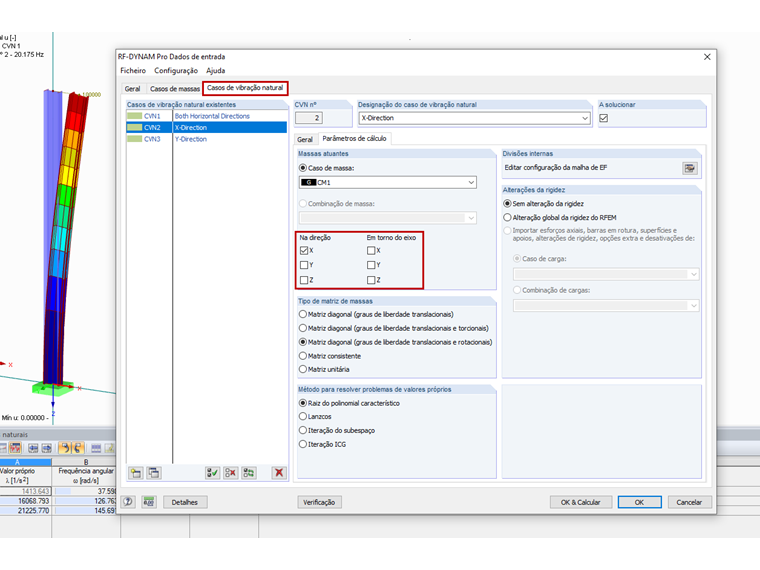Select 'Iteração do subespaço' method
760x570 pixels.
coord(303,430)
